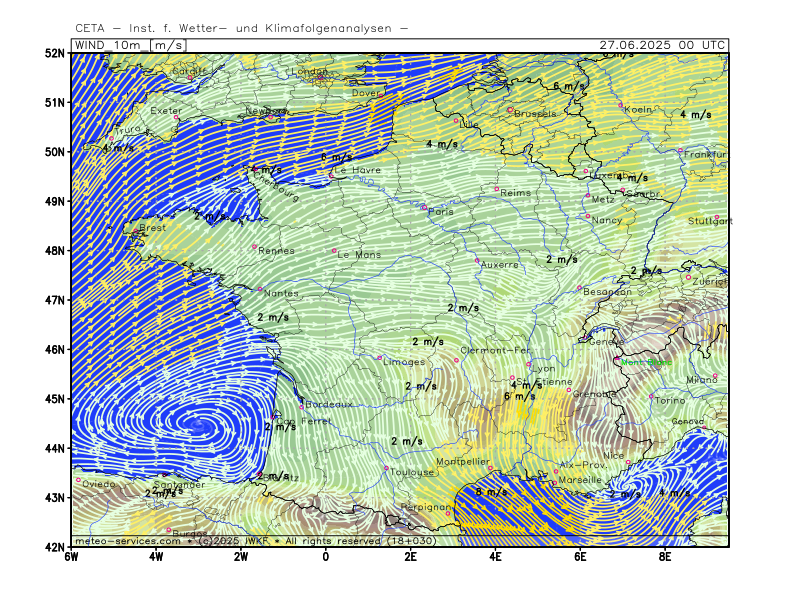Click the Brussels city label
This screenshot has height=600, width=800.
pyautogui.click(x=535, y=114)
